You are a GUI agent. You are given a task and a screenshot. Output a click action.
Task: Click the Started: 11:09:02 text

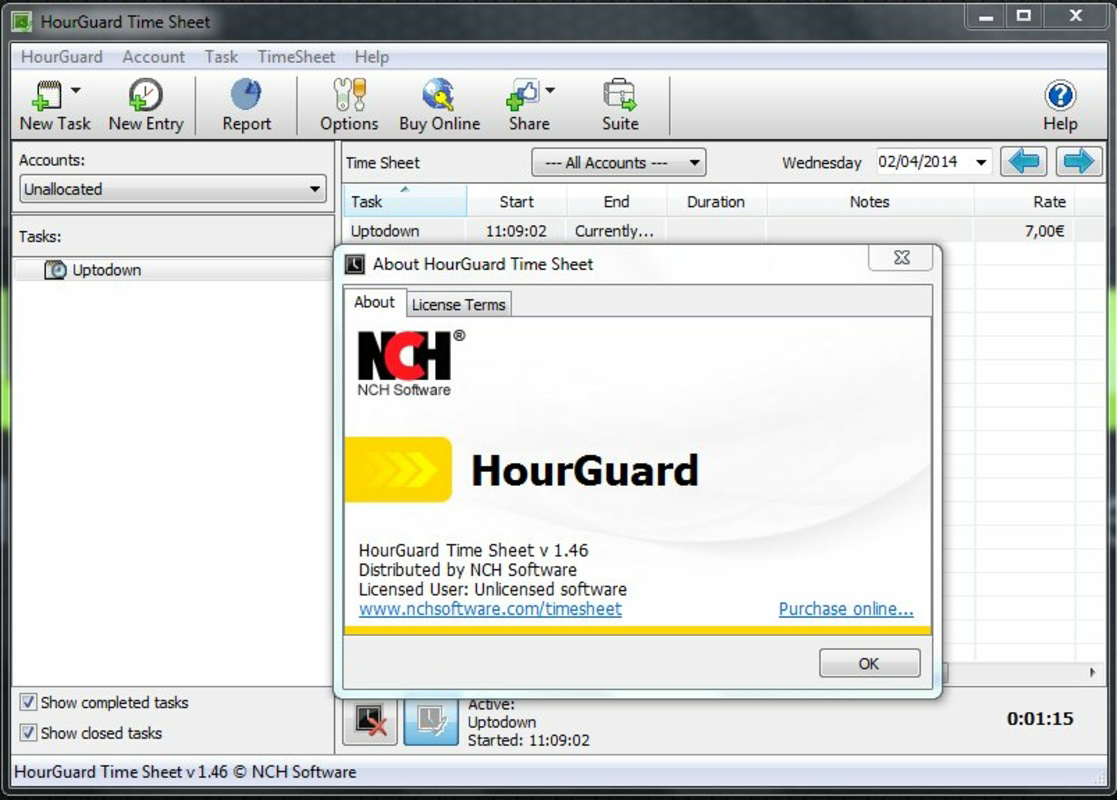click(x=529, y=740)
